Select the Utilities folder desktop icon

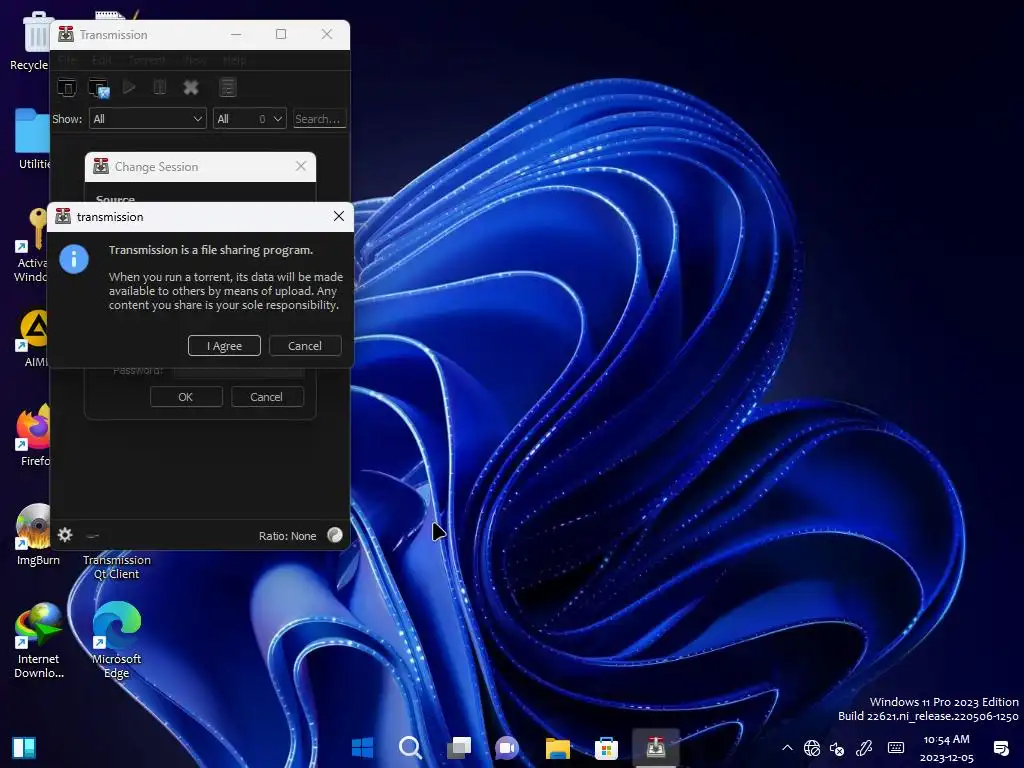31,138
